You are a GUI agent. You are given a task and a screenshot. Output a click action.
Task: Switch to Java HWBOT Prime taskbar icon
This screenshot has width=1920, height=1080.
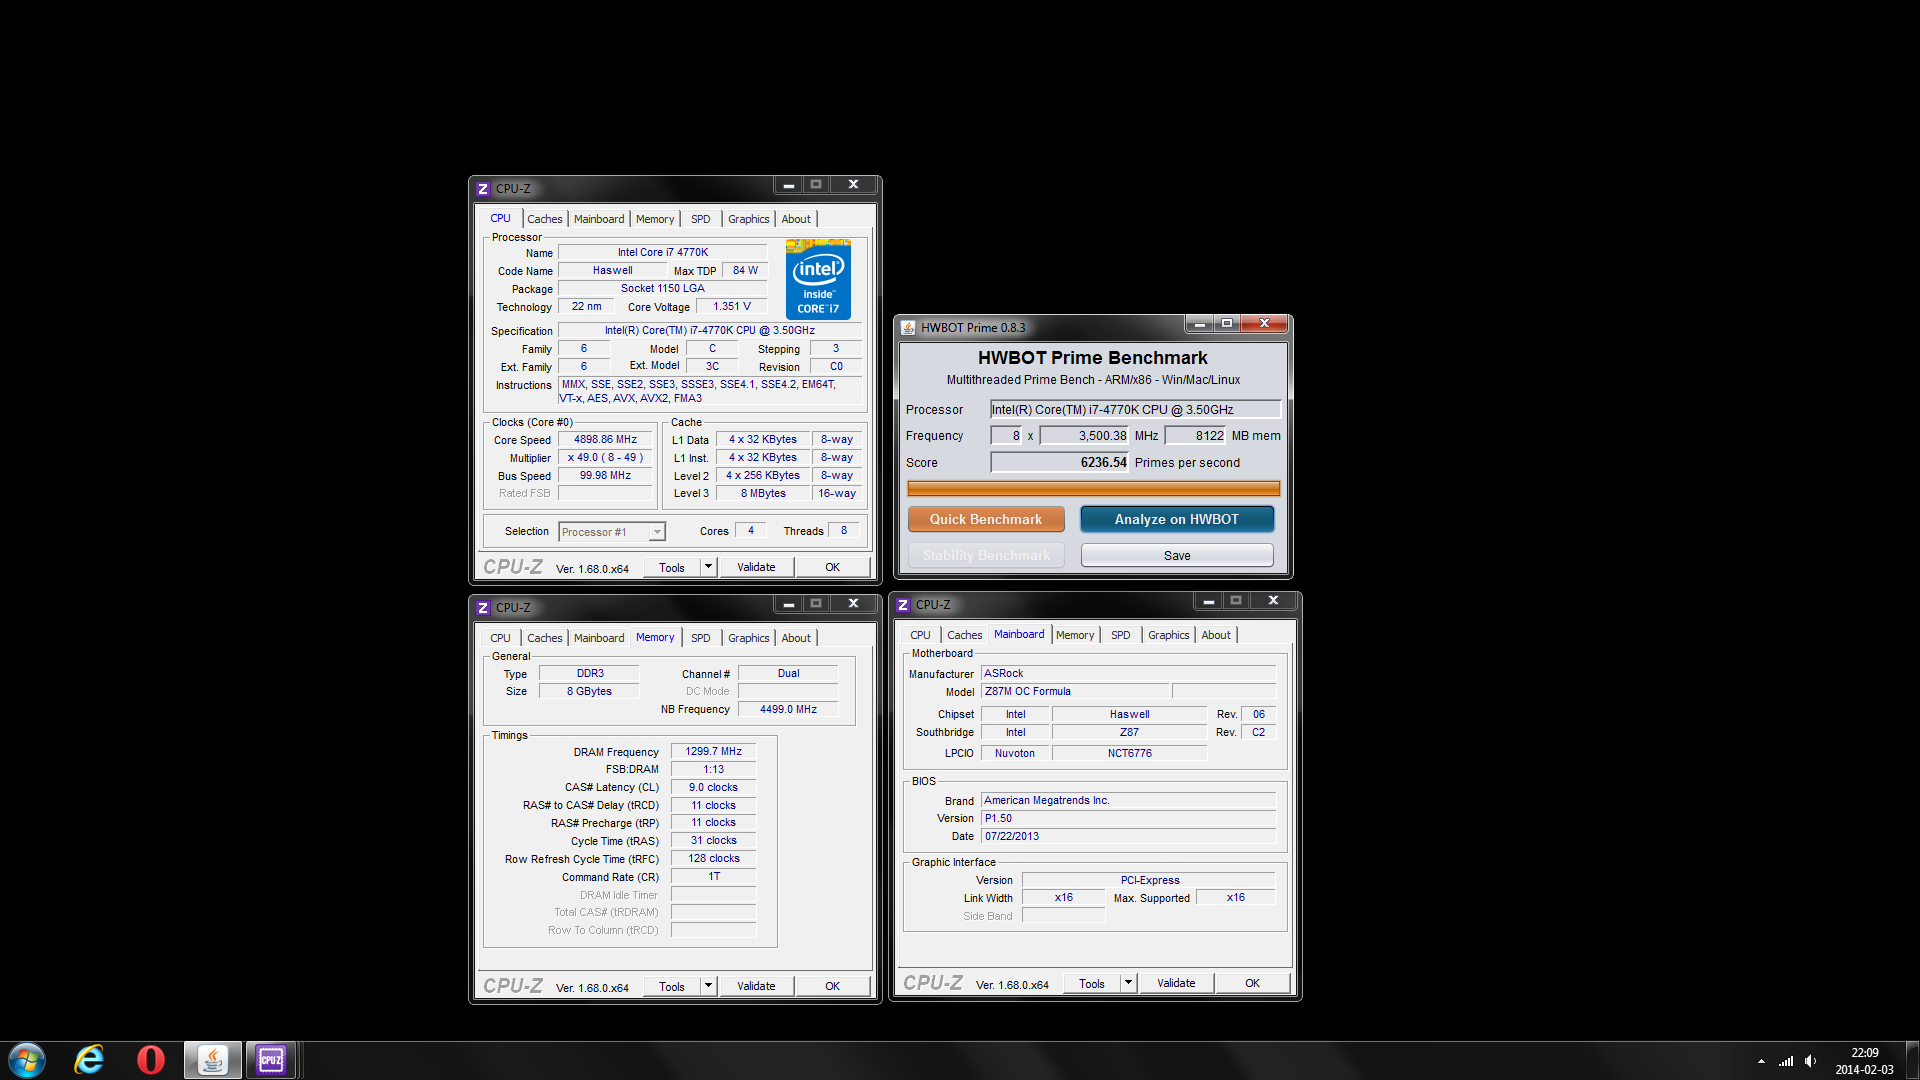click(x=212, y=1060)
